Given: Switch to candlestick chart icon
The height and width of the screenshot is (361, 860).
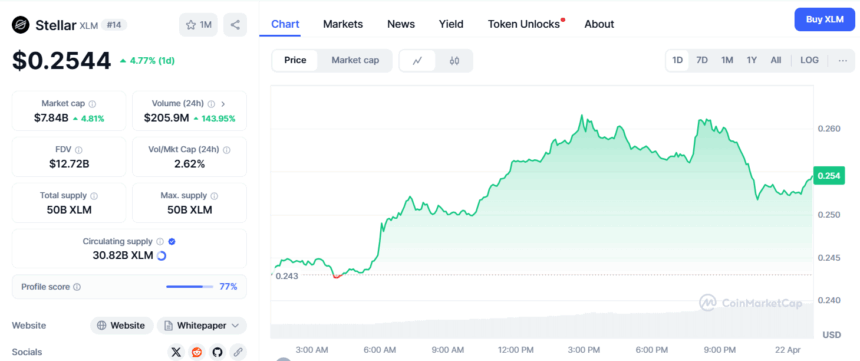Looking at the screenshot, I should click(454, 60).
